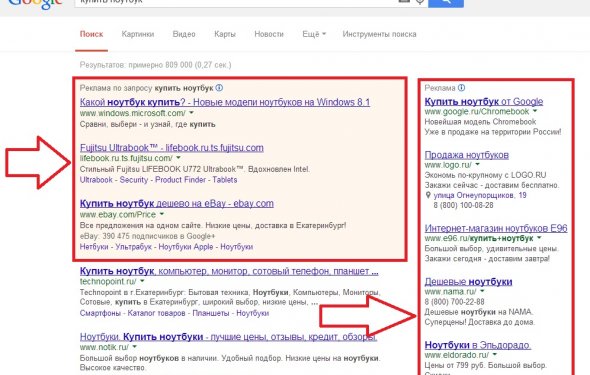Open the technopoint result 'Купить ноутбук, компьютер, монитор'
This screenshot has width=590, height=375.
[x=229, y=271]
